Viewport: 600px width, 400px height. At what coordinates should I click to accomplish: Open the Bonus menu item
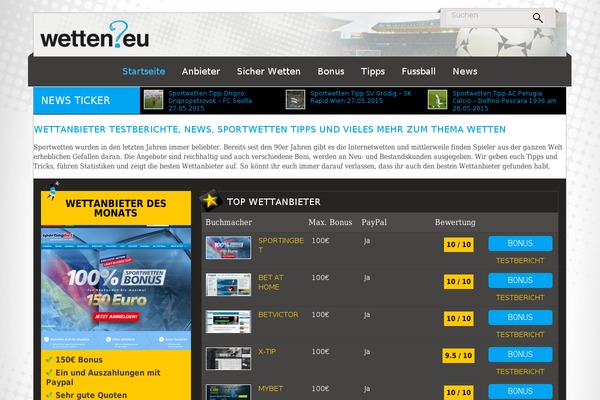(331, 71)
